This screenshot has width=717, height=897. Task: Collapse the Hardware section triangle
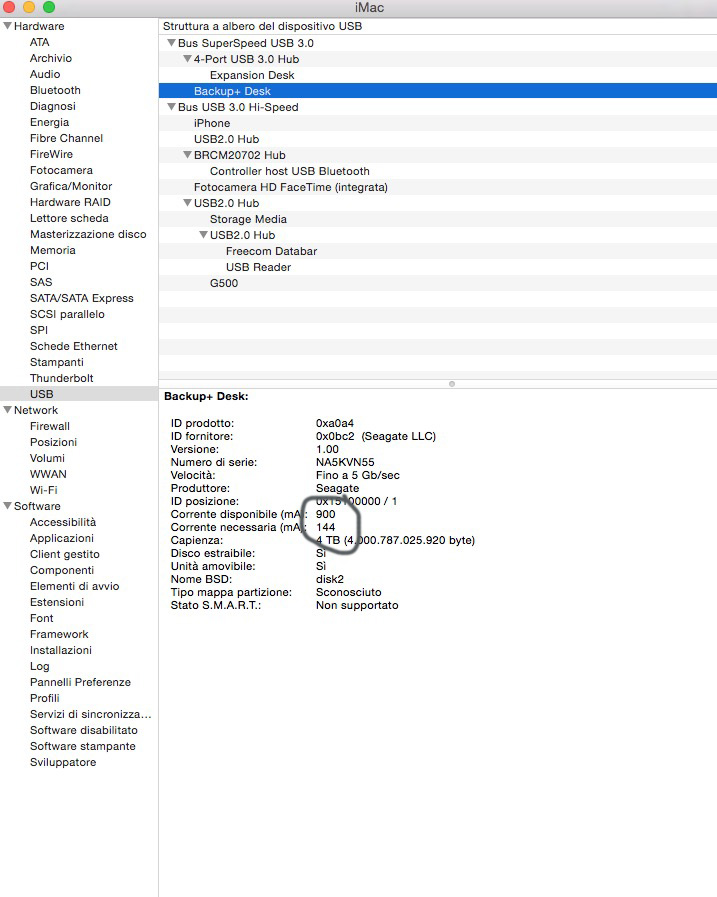[7, 26]
